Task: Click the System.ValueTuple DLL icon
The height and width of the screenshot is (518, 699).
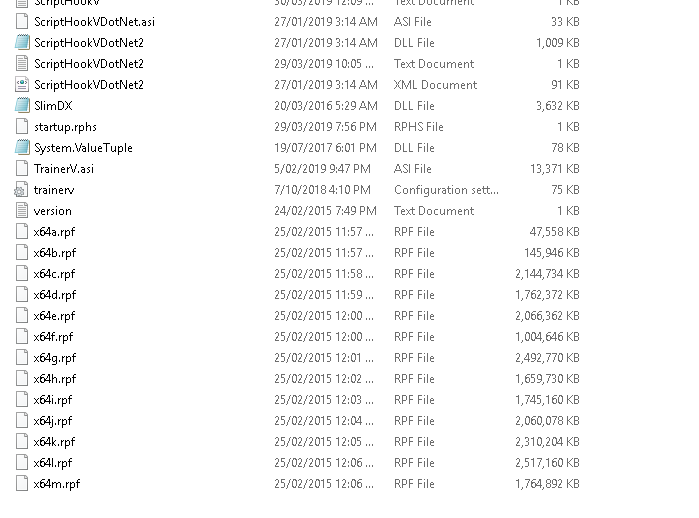Action: point(22,148)
